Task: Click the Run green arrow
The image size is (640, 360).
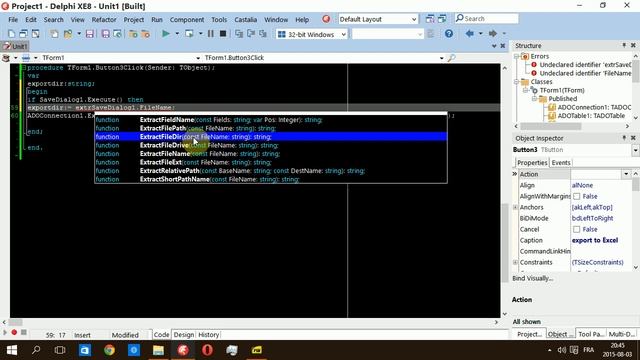Action: point(166,34)
